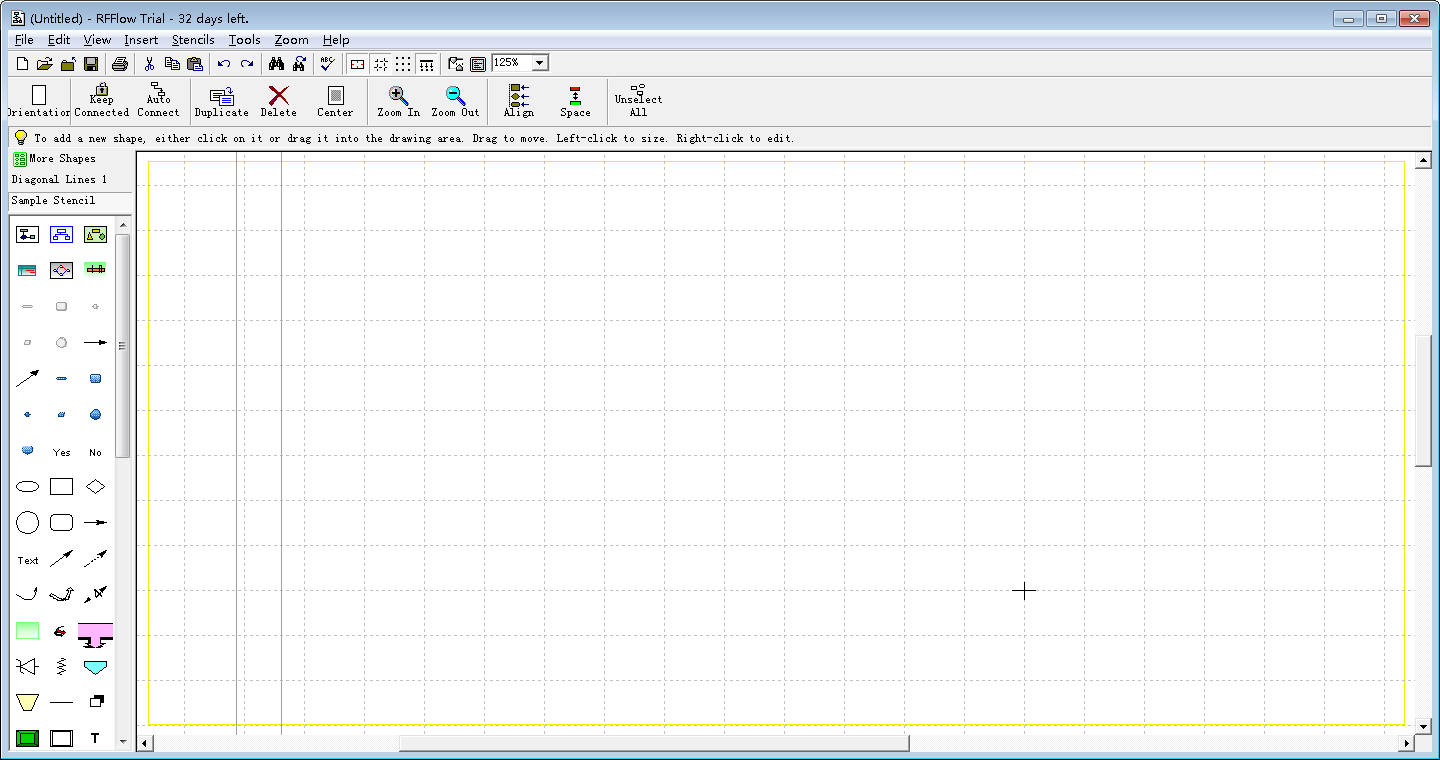Select the green rectangle shape in stencil
Viewport: 1440px width, 760px height.
[x=28, y=630]
